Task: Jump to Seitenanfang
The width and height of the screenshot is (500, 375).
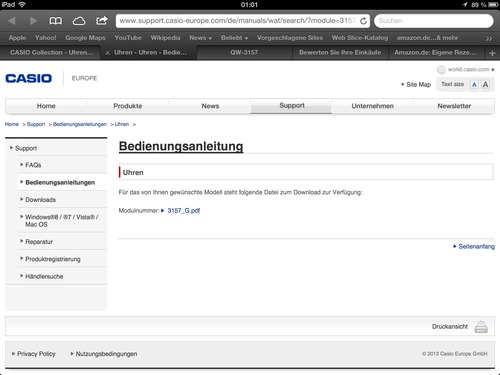Action: tap(476, 247)
